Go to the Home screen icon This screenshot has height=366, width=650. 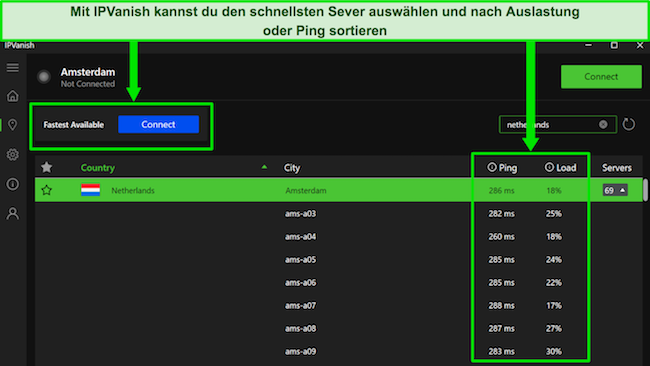(x=12, y=96)
